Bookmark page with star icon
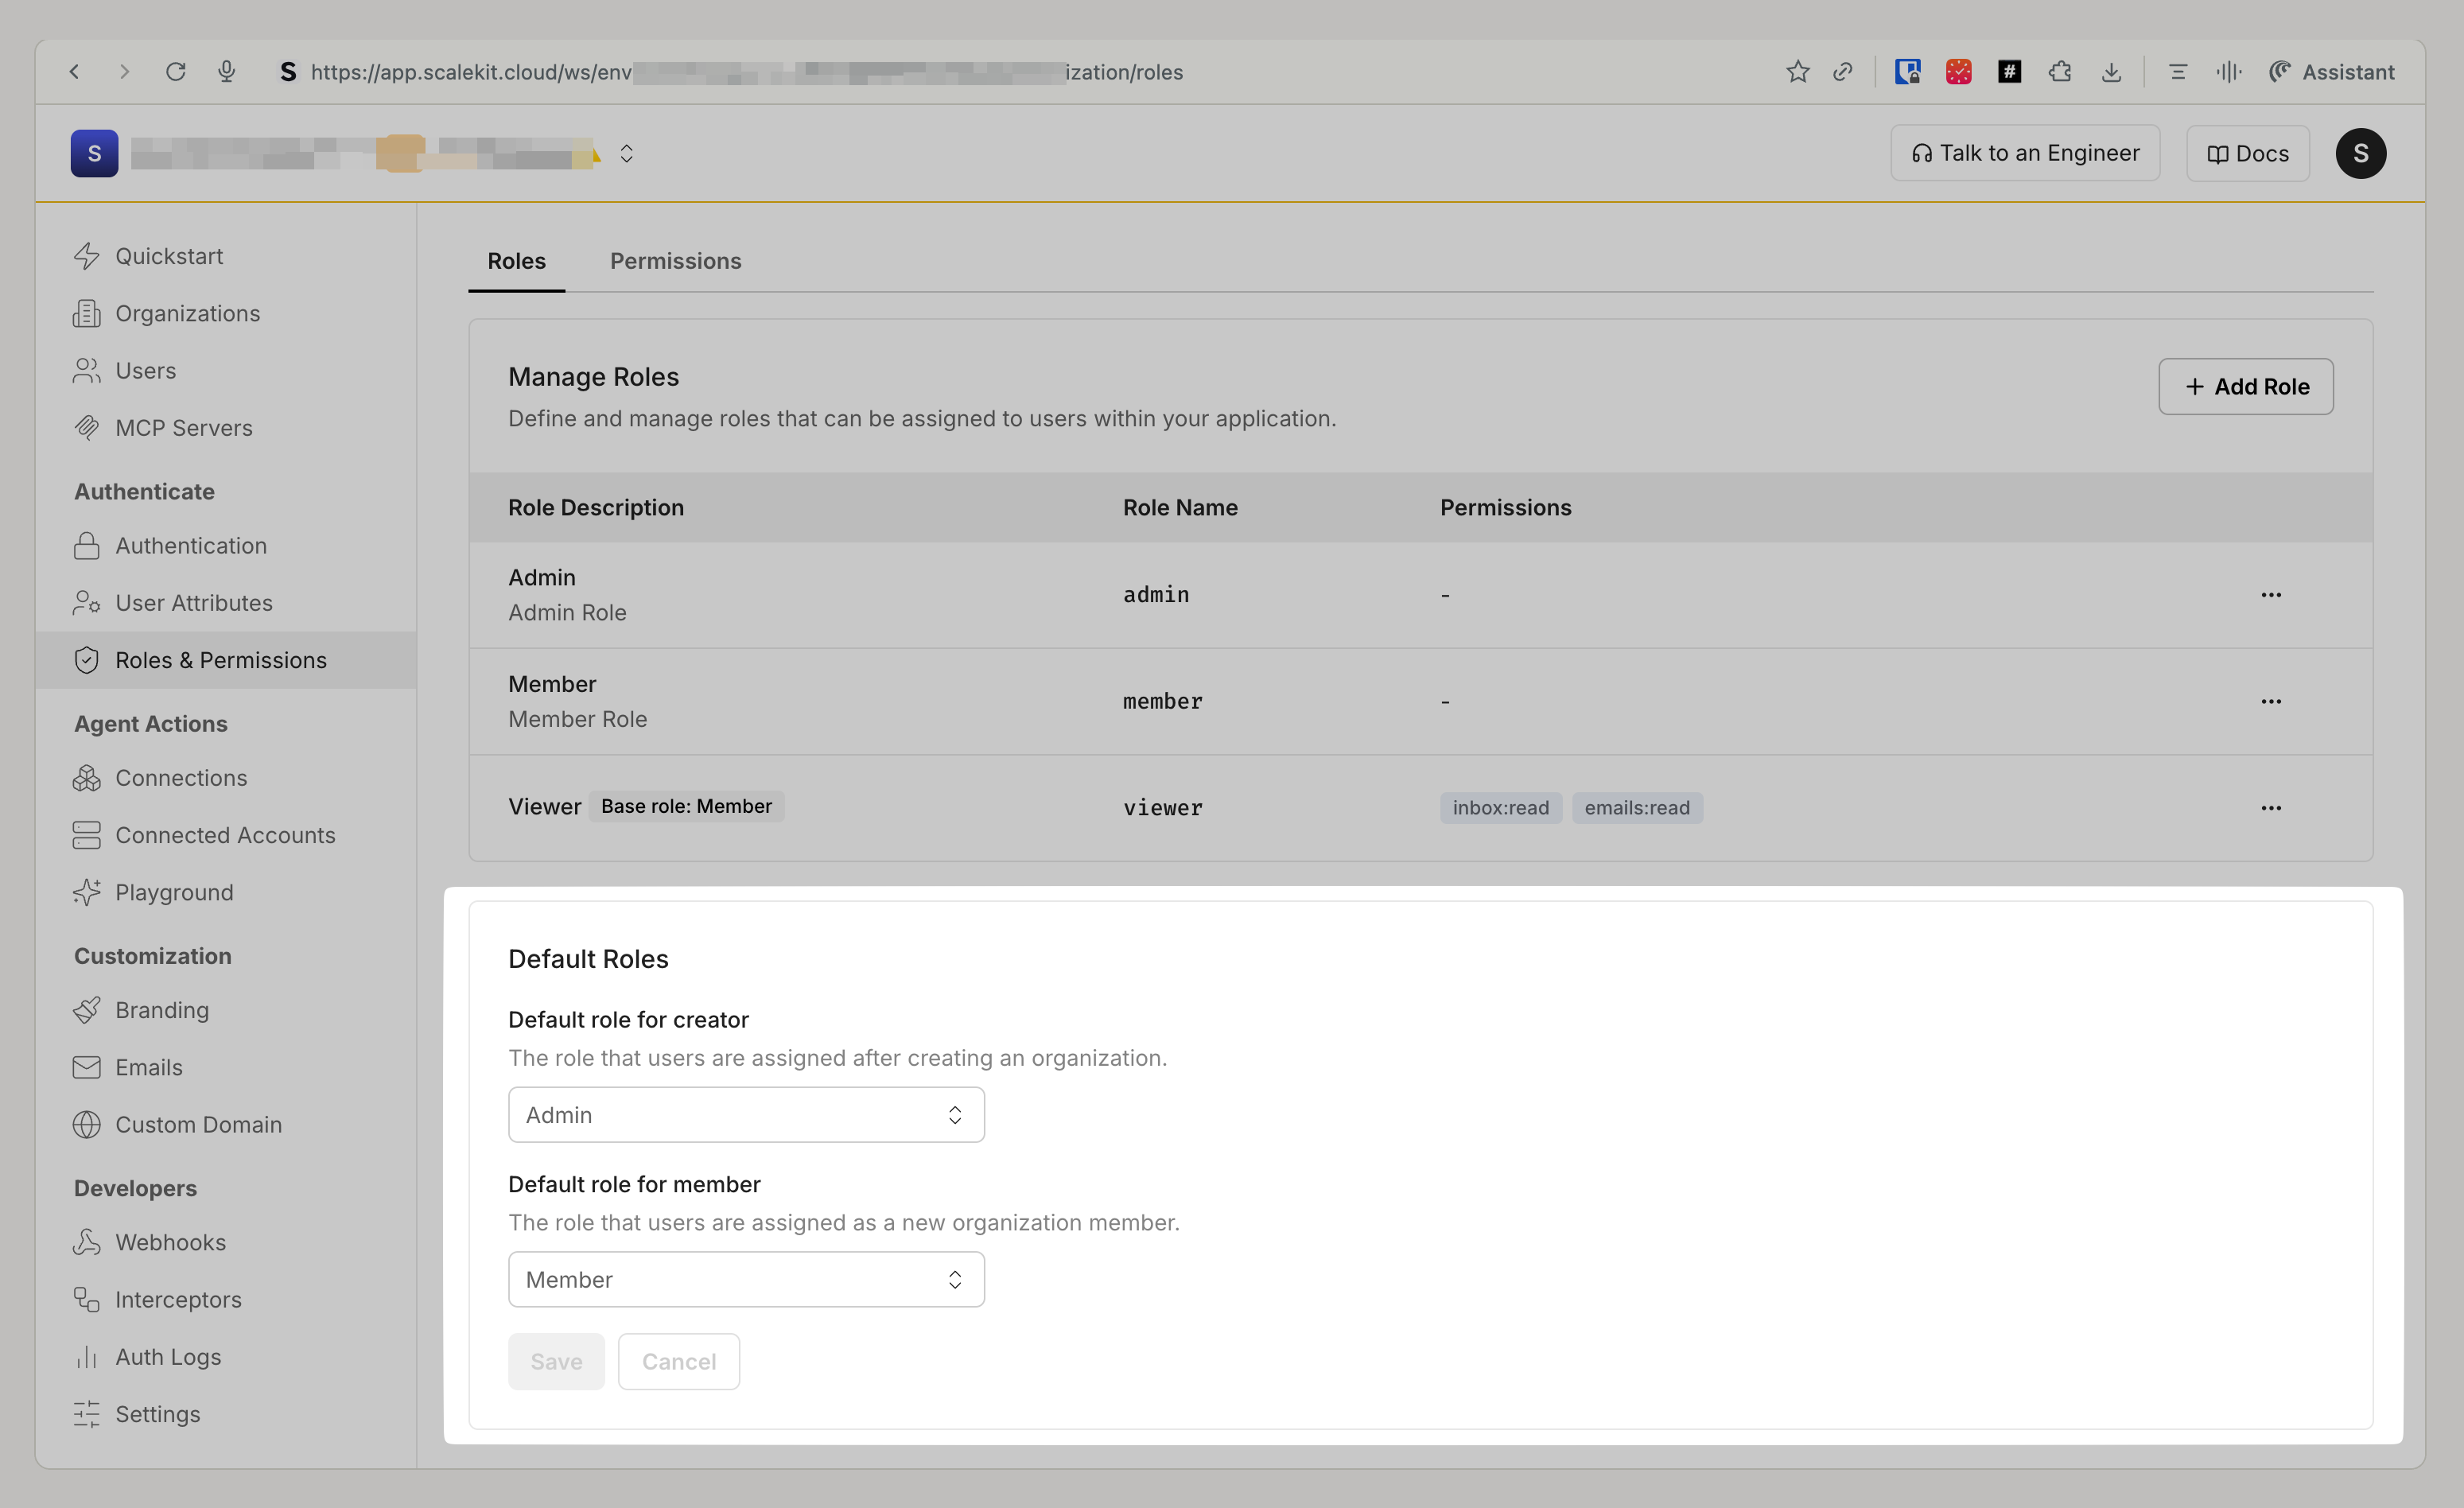The image size is (2464, 1508). click(1797, 72)
